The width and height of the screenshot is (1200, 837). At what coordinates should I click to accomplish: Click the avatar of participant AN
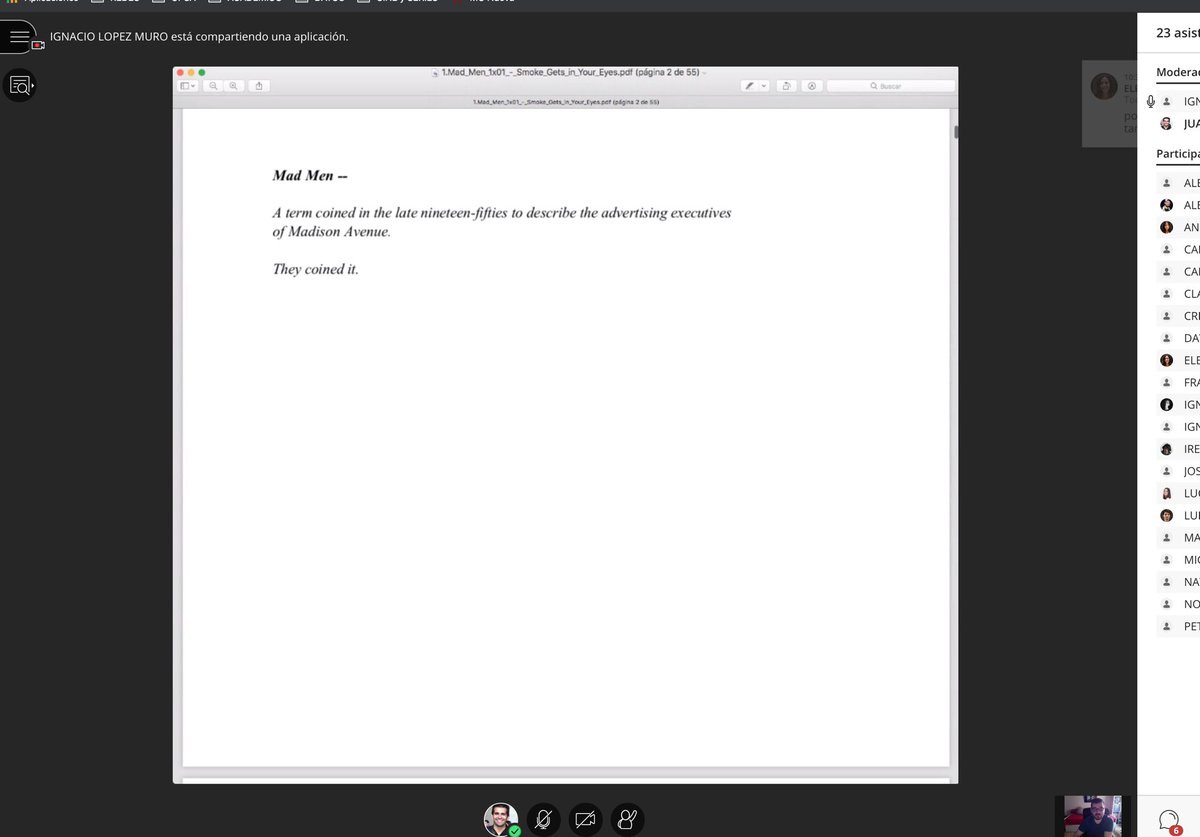pos(1166,227)
